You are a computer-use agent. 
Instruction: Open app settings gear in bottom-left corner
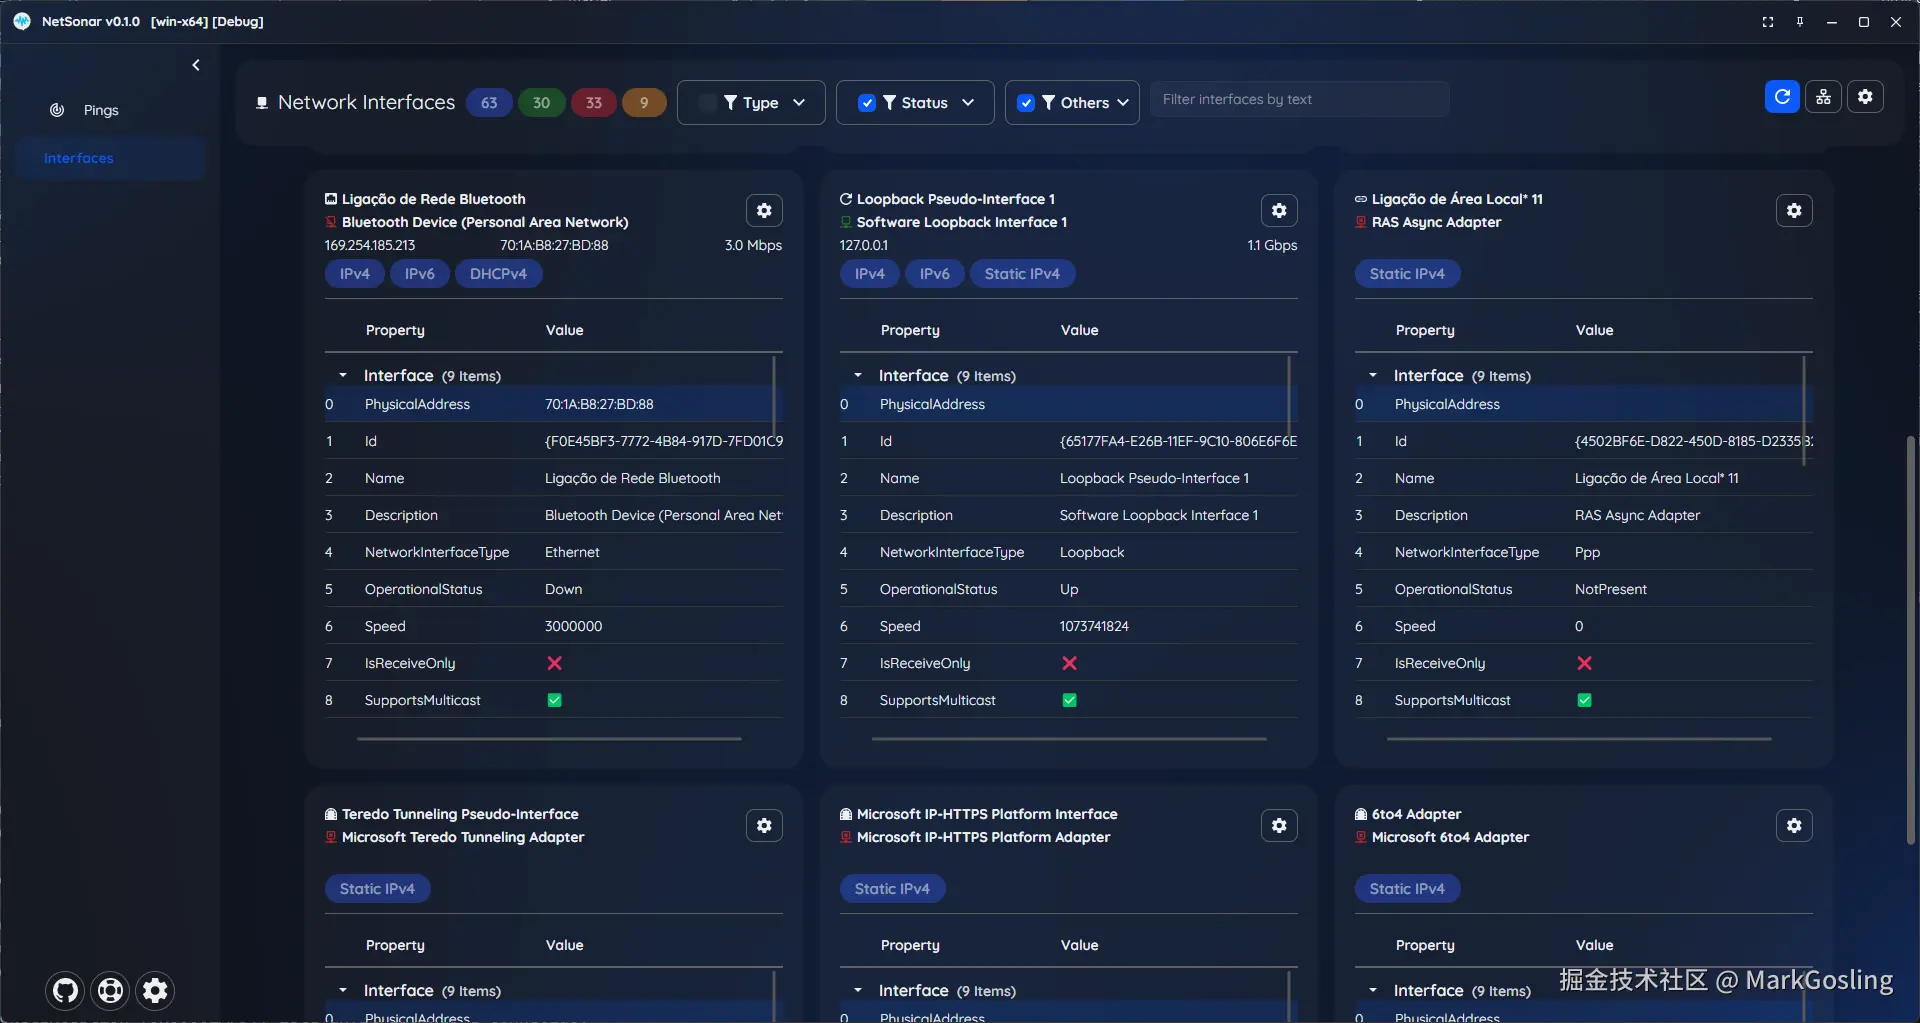[155, 991]
